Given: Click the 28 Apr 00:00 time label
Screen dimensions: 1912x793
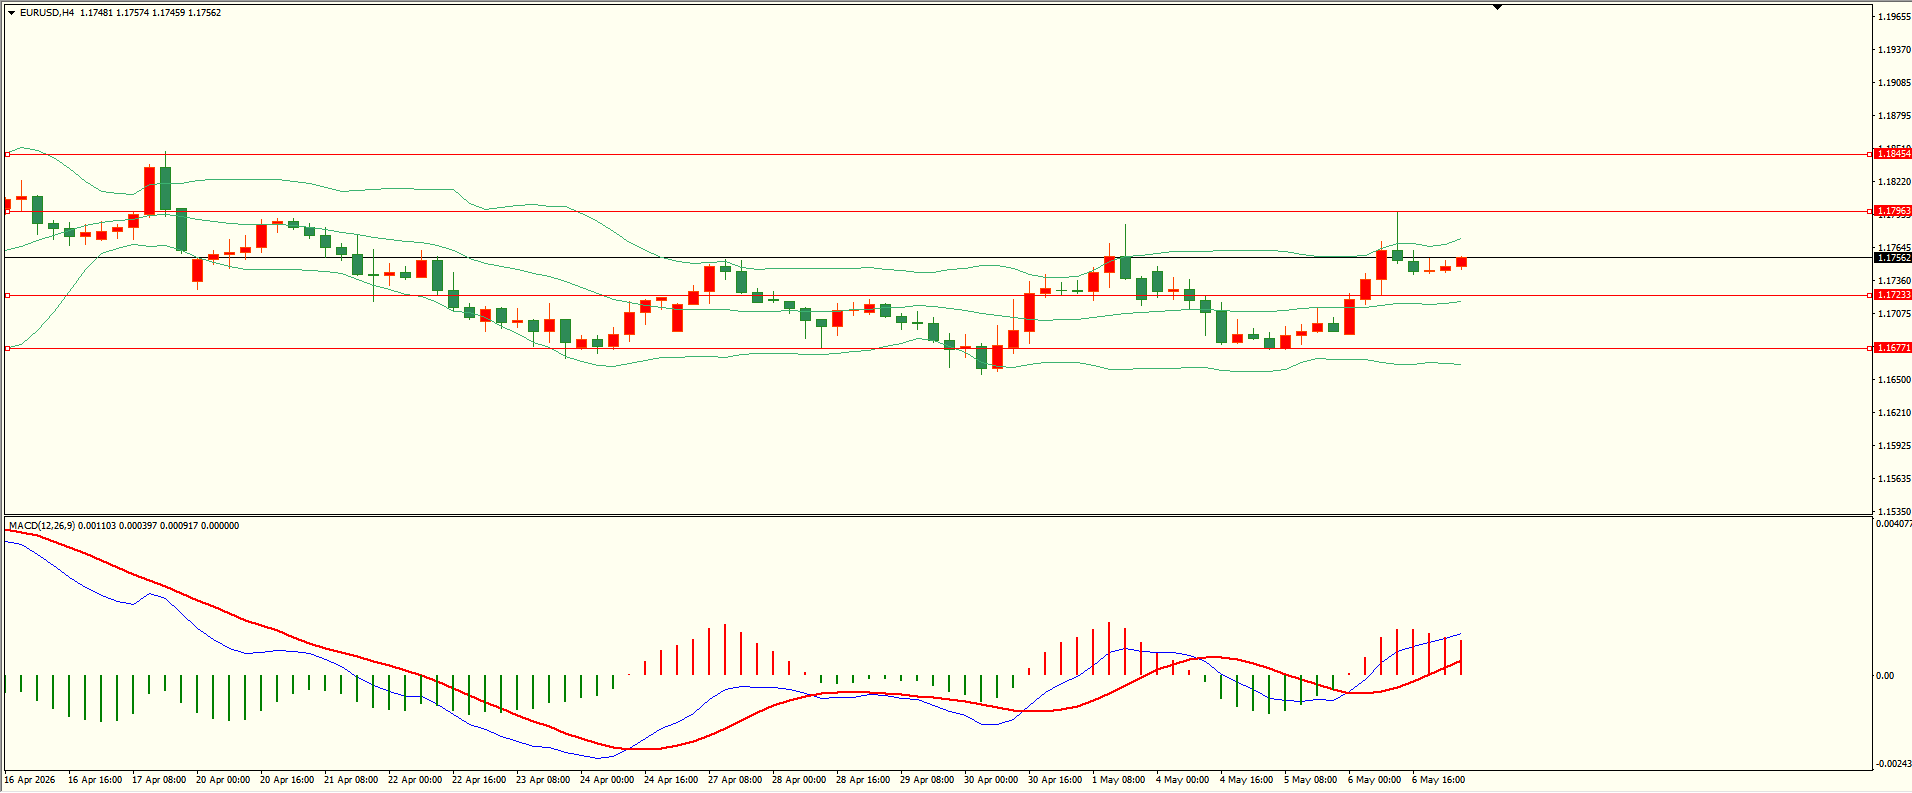Looking at the screenshot, I should point(799,780).
